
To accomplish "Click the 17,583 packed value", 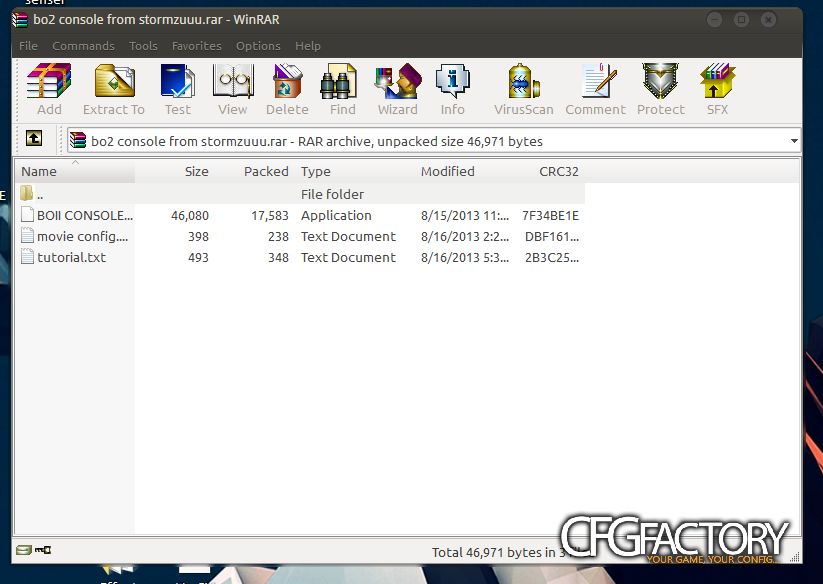I will pos(270,215).
